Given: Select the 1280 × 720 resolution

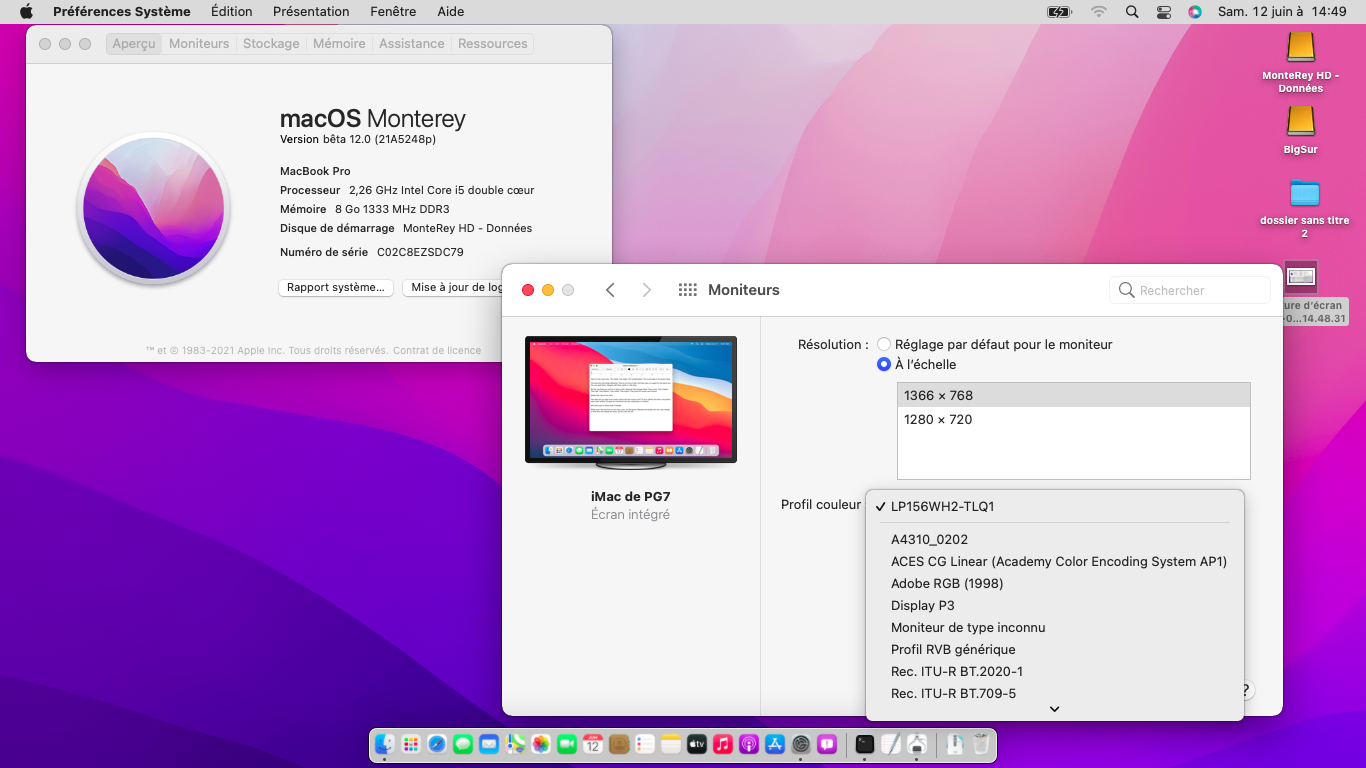Looking at the screenshot, I should (x=1074, y=419).
